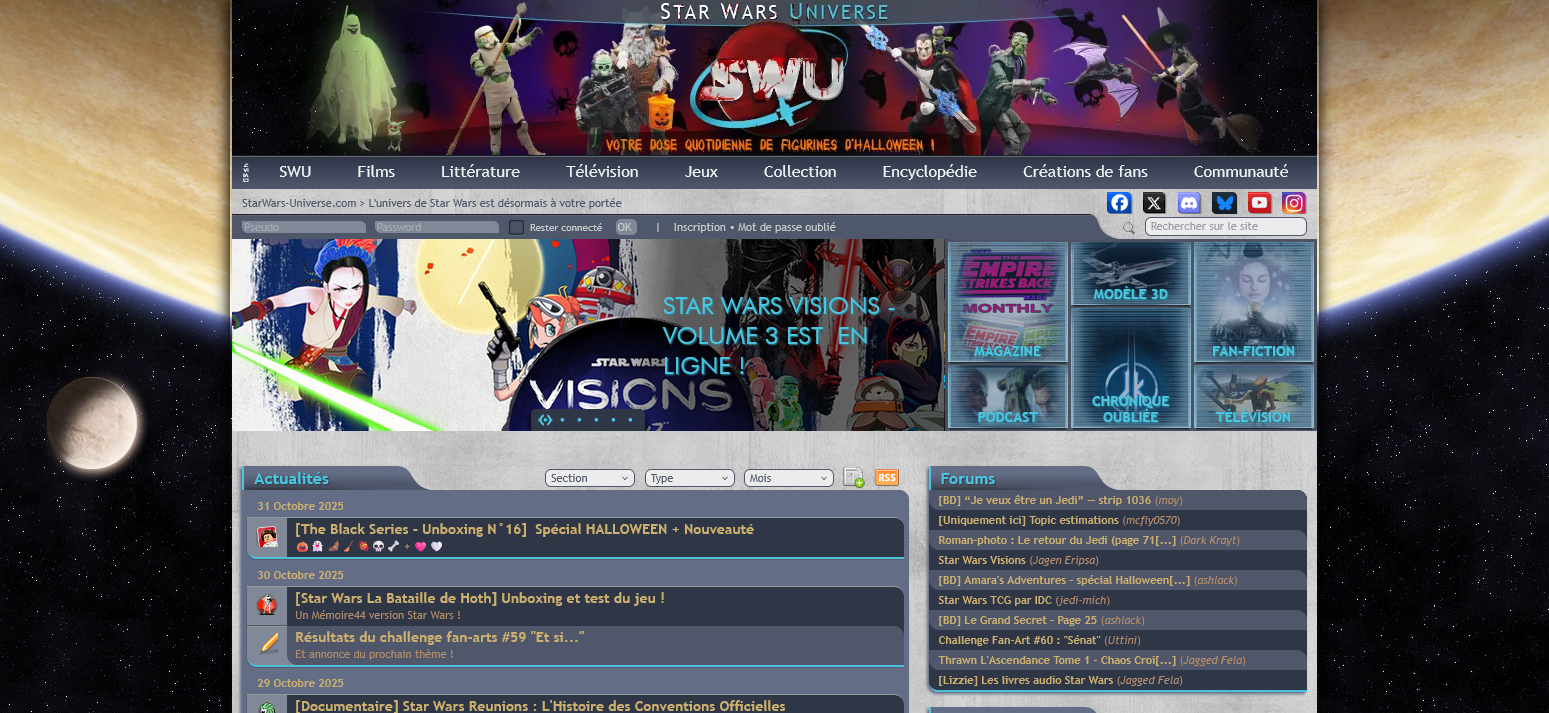Click the Pseudo username input field
The height and width of the screenshot is (713, 1549).
pyautogui.click(x=304, y=227)
